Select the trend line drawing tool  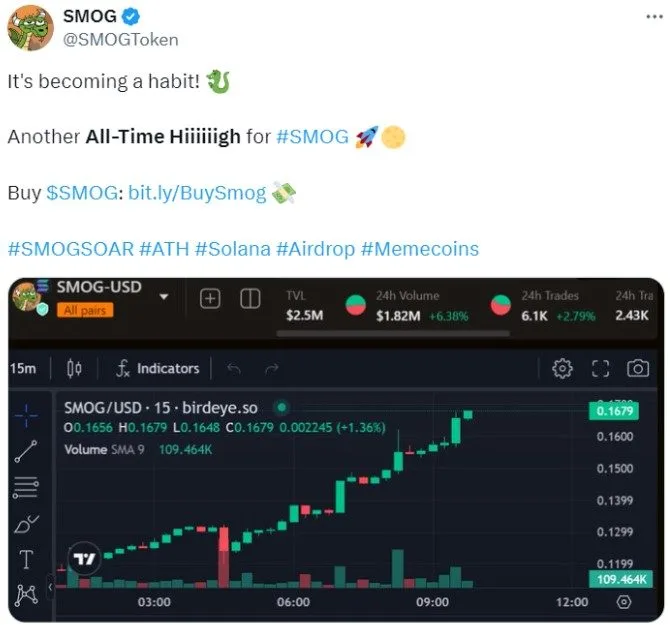(26, 451)
